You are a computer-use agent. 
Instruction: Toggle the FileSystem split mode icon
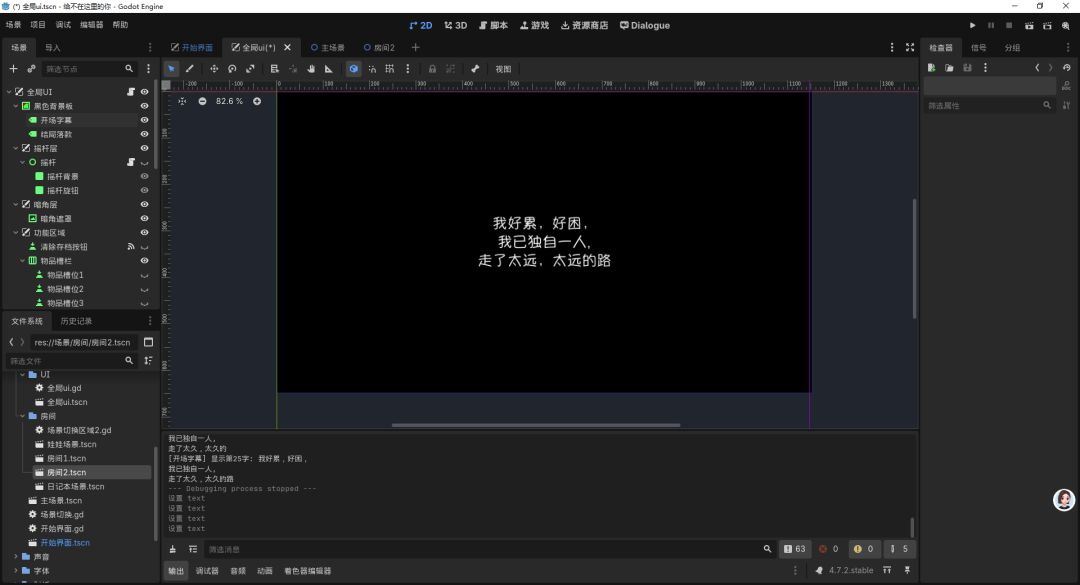[148, 342]
